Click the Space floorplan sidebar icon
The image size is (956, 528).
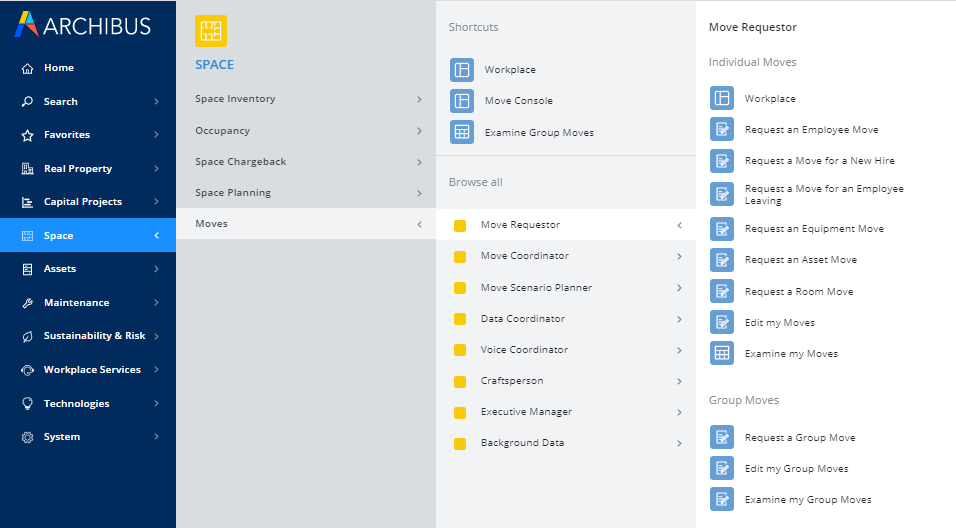tap(27, 235)
